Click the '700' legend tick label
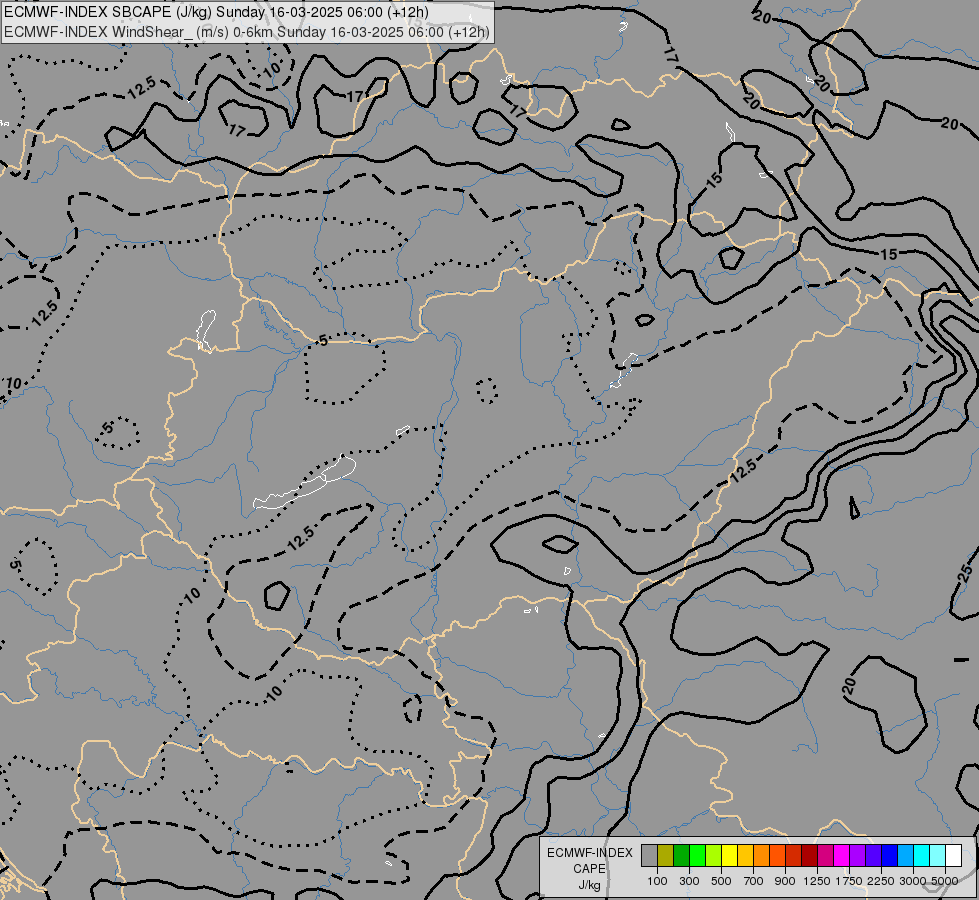This screenshot has height=900, width=979. click(x=754, y=881)
